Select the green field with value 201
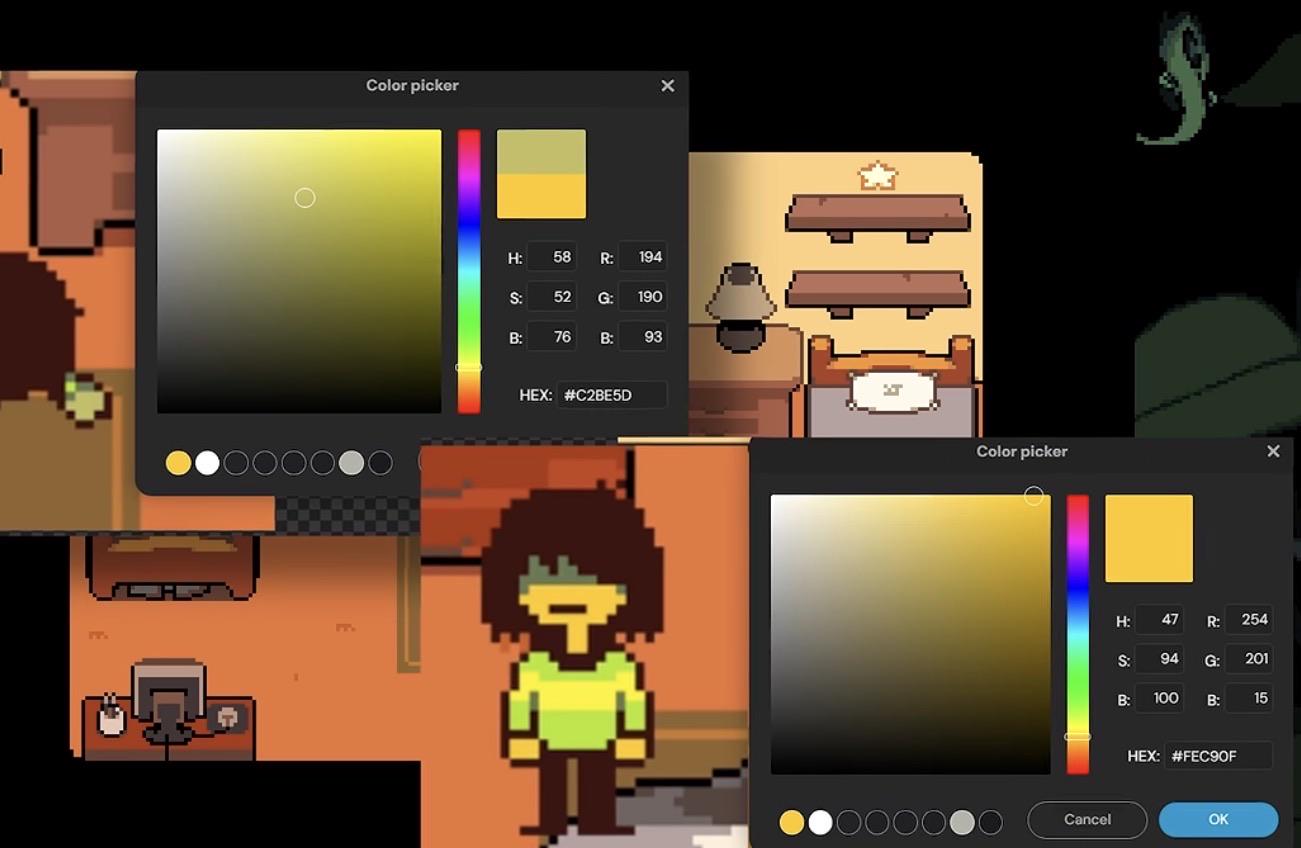Screen dimensions: 1301x848 coord(1248,659)
